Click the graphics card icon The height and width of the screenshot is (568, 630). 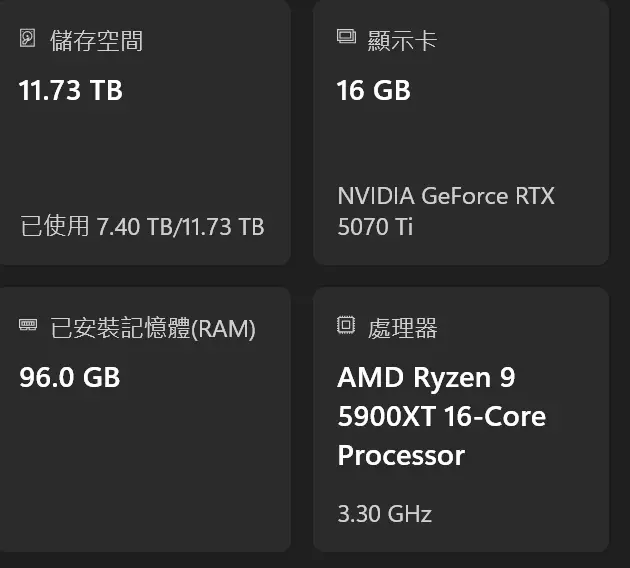coord(346,37)
